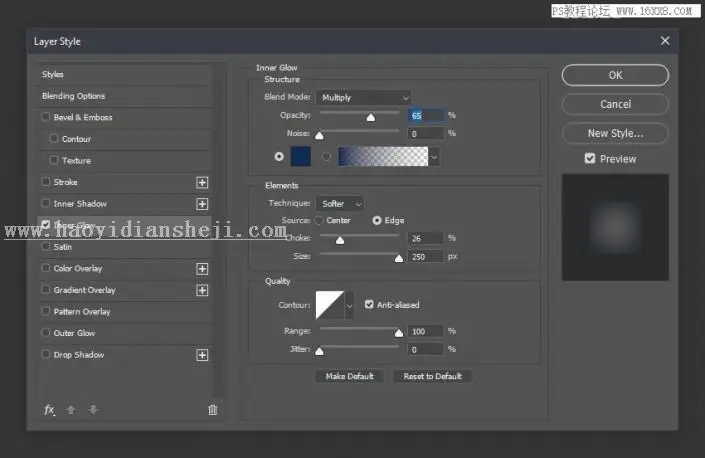705x458 pixels.
Task: Select the Edge source radio button
Action: [x=377, y=220]
